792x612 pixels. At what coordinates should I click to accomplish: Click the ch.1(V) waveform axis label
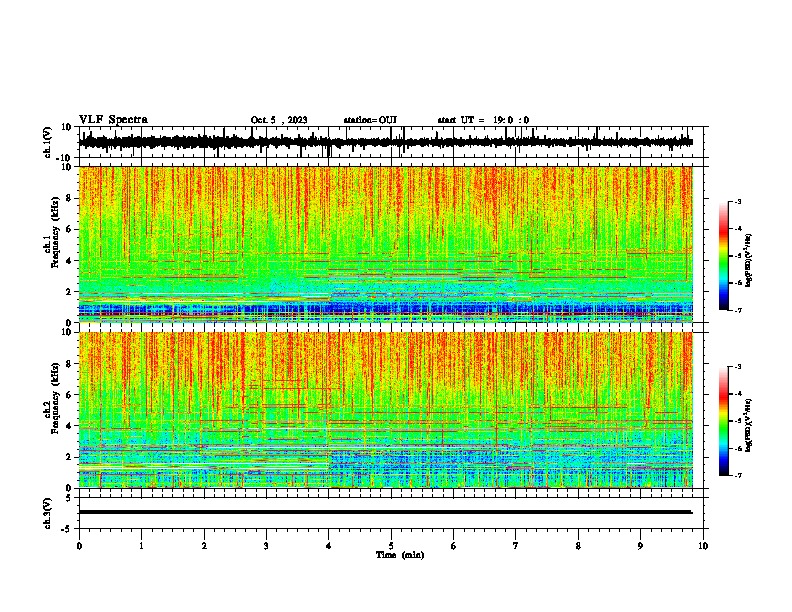coord(49,142)
